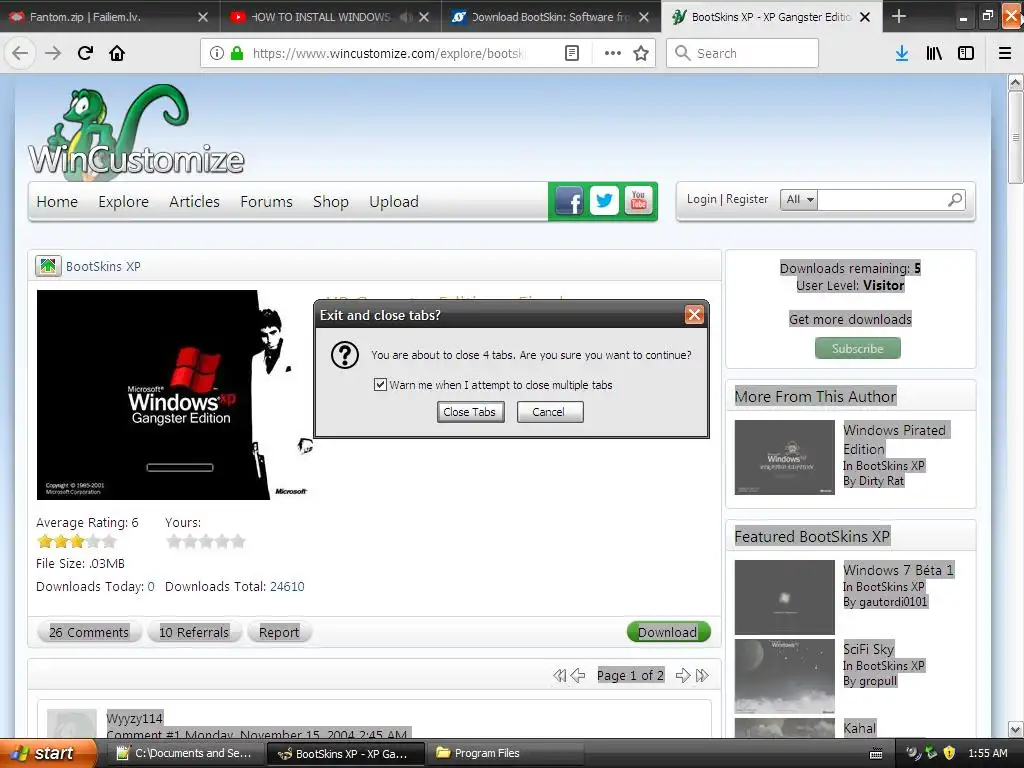Click in the Firefox Search box
Viewport: 1024px width, 768px height.
pyautogui.click(x=742, y=53)
